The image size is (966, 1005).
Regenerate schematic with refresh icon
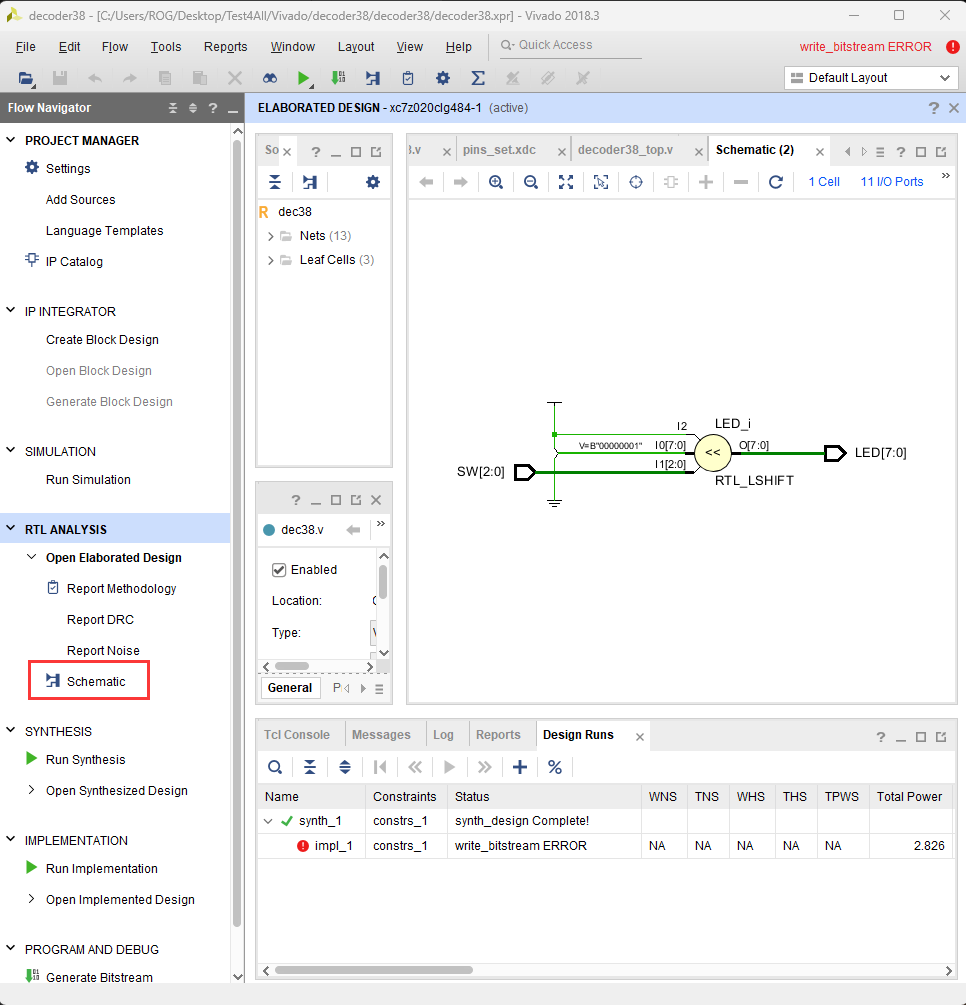click(x=776, y=182)
